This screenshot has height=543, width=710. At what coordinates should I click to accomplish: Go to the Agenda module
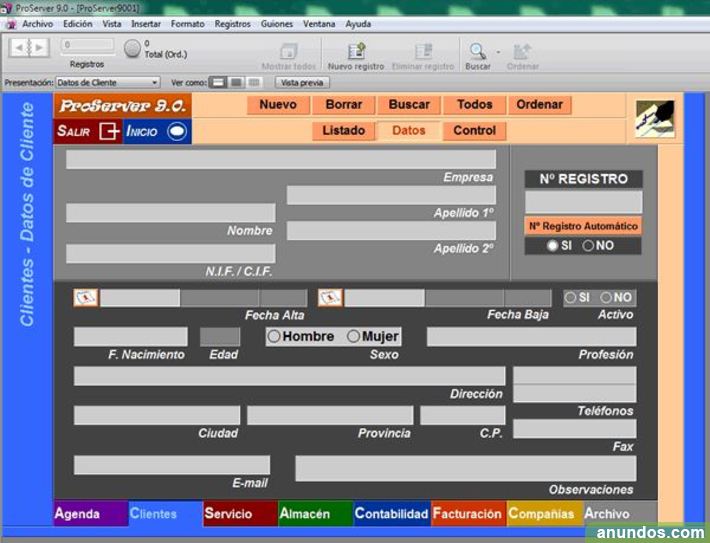[x=91, y=514]
